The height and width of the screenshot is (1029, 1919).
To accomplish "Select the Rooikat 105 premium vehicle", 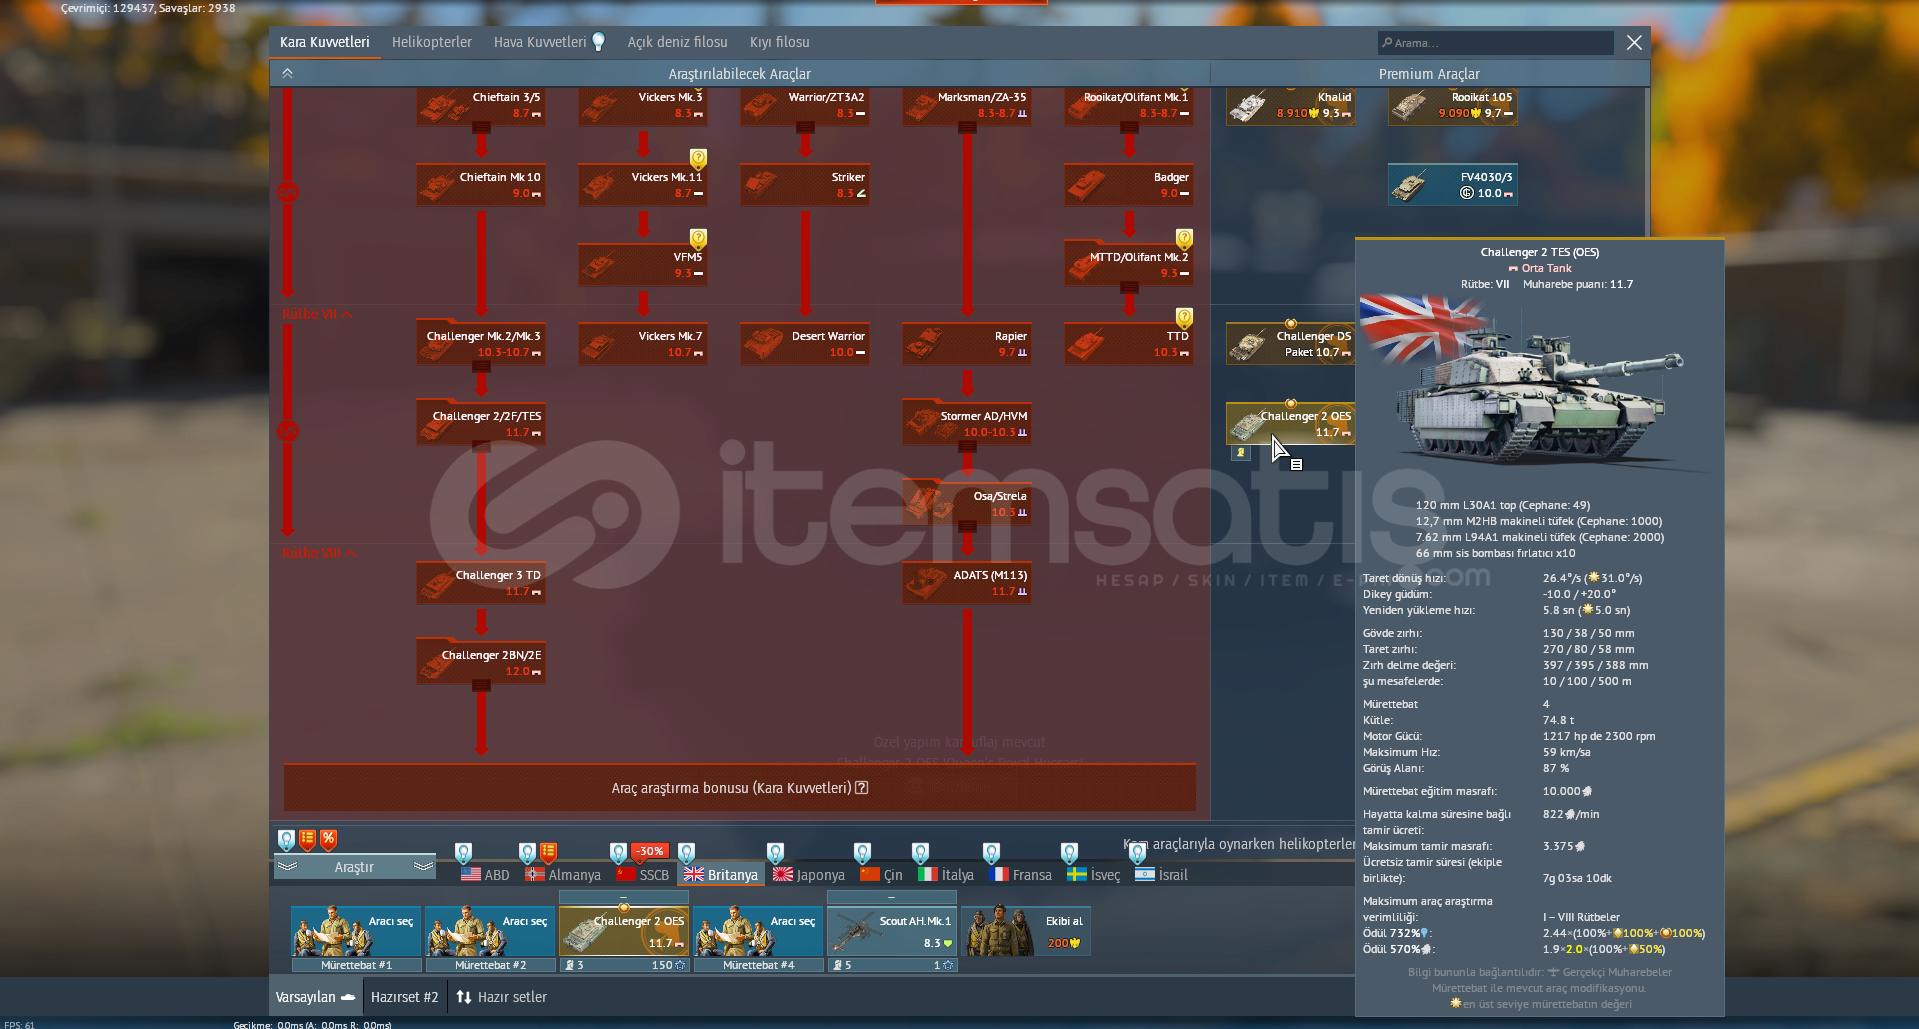I will tap(1452, 105).
